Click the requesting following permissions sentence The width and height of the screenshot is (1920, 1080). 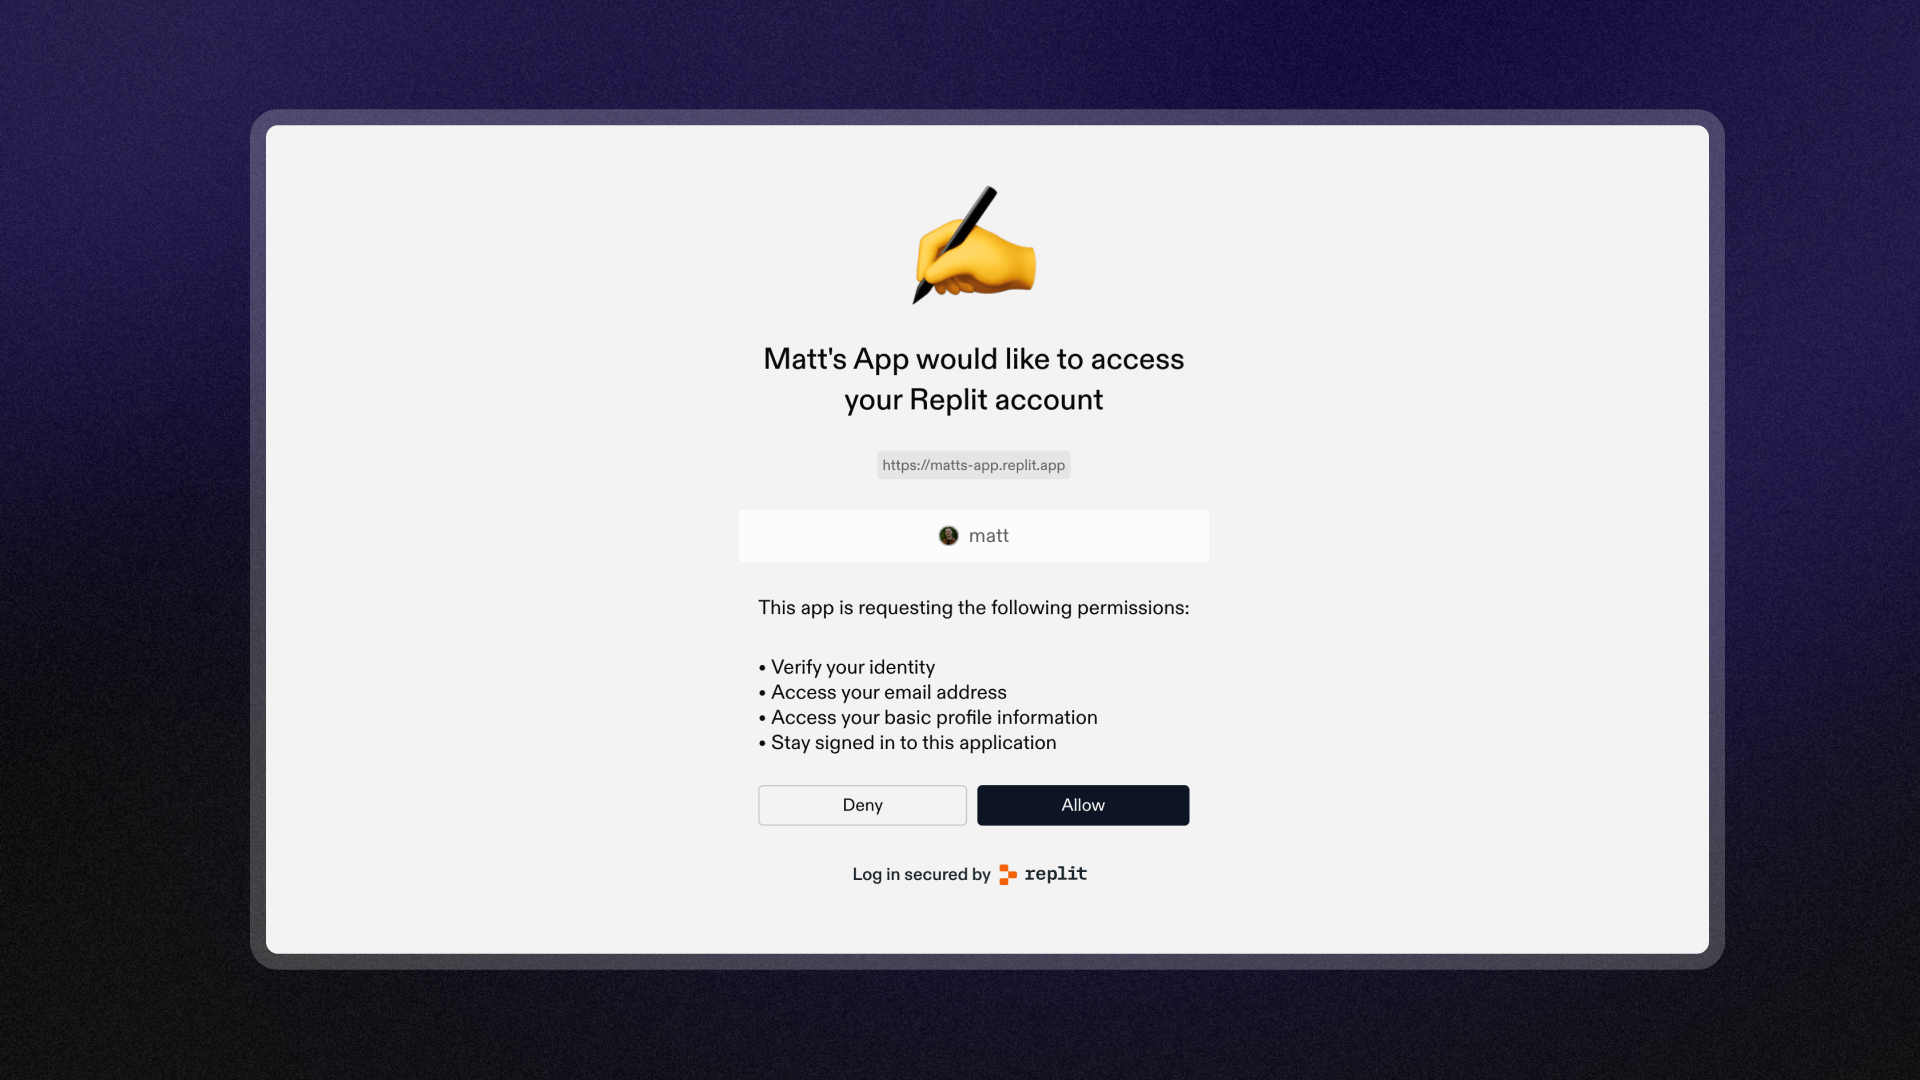click(x=973, y=608)
